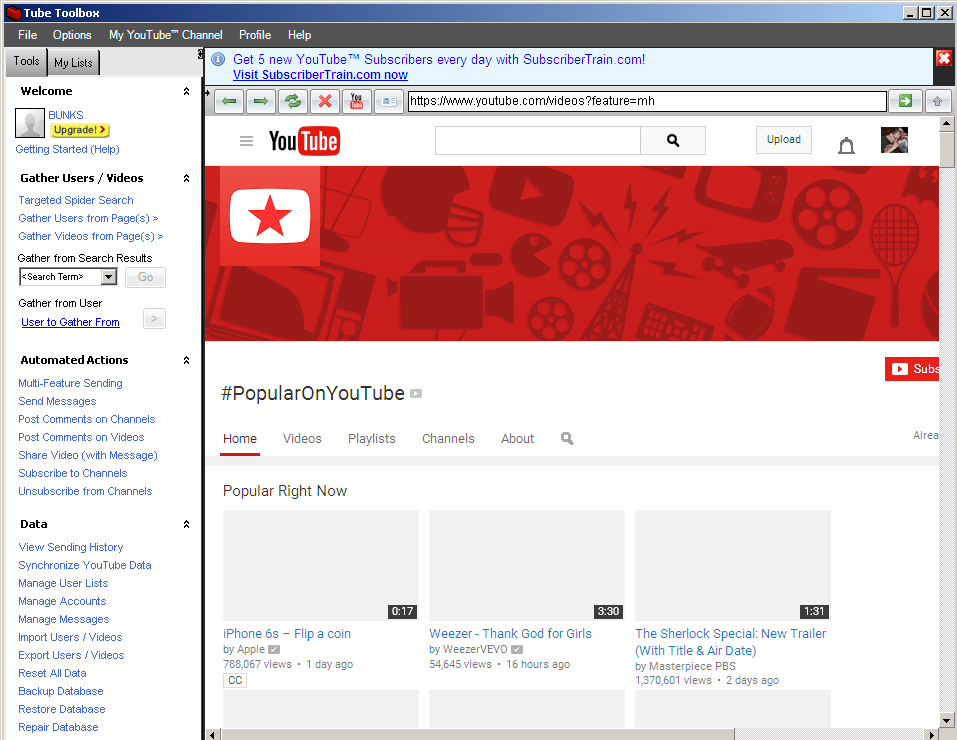Image resolution: width=957 pixels, height=740 pixels.
Task: Collapse the Data section
Action: click(186, 524)
